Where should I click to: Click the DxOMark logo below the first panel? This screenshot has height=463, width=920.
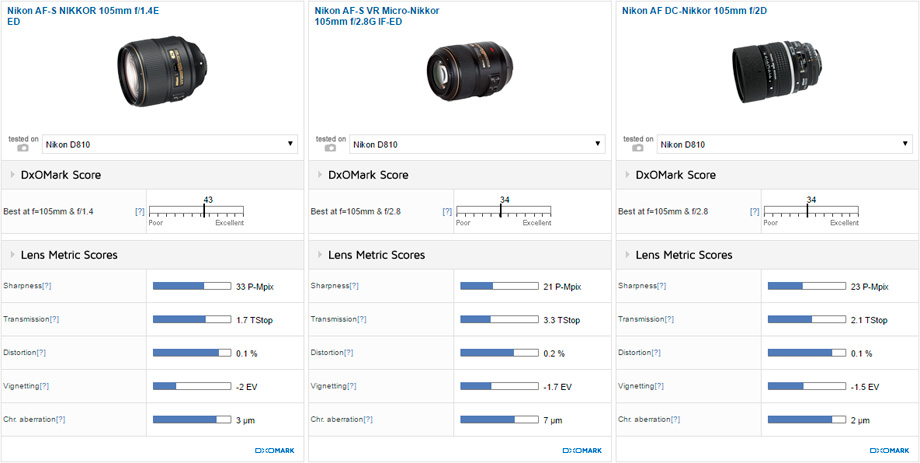click(x=274, y=451)
